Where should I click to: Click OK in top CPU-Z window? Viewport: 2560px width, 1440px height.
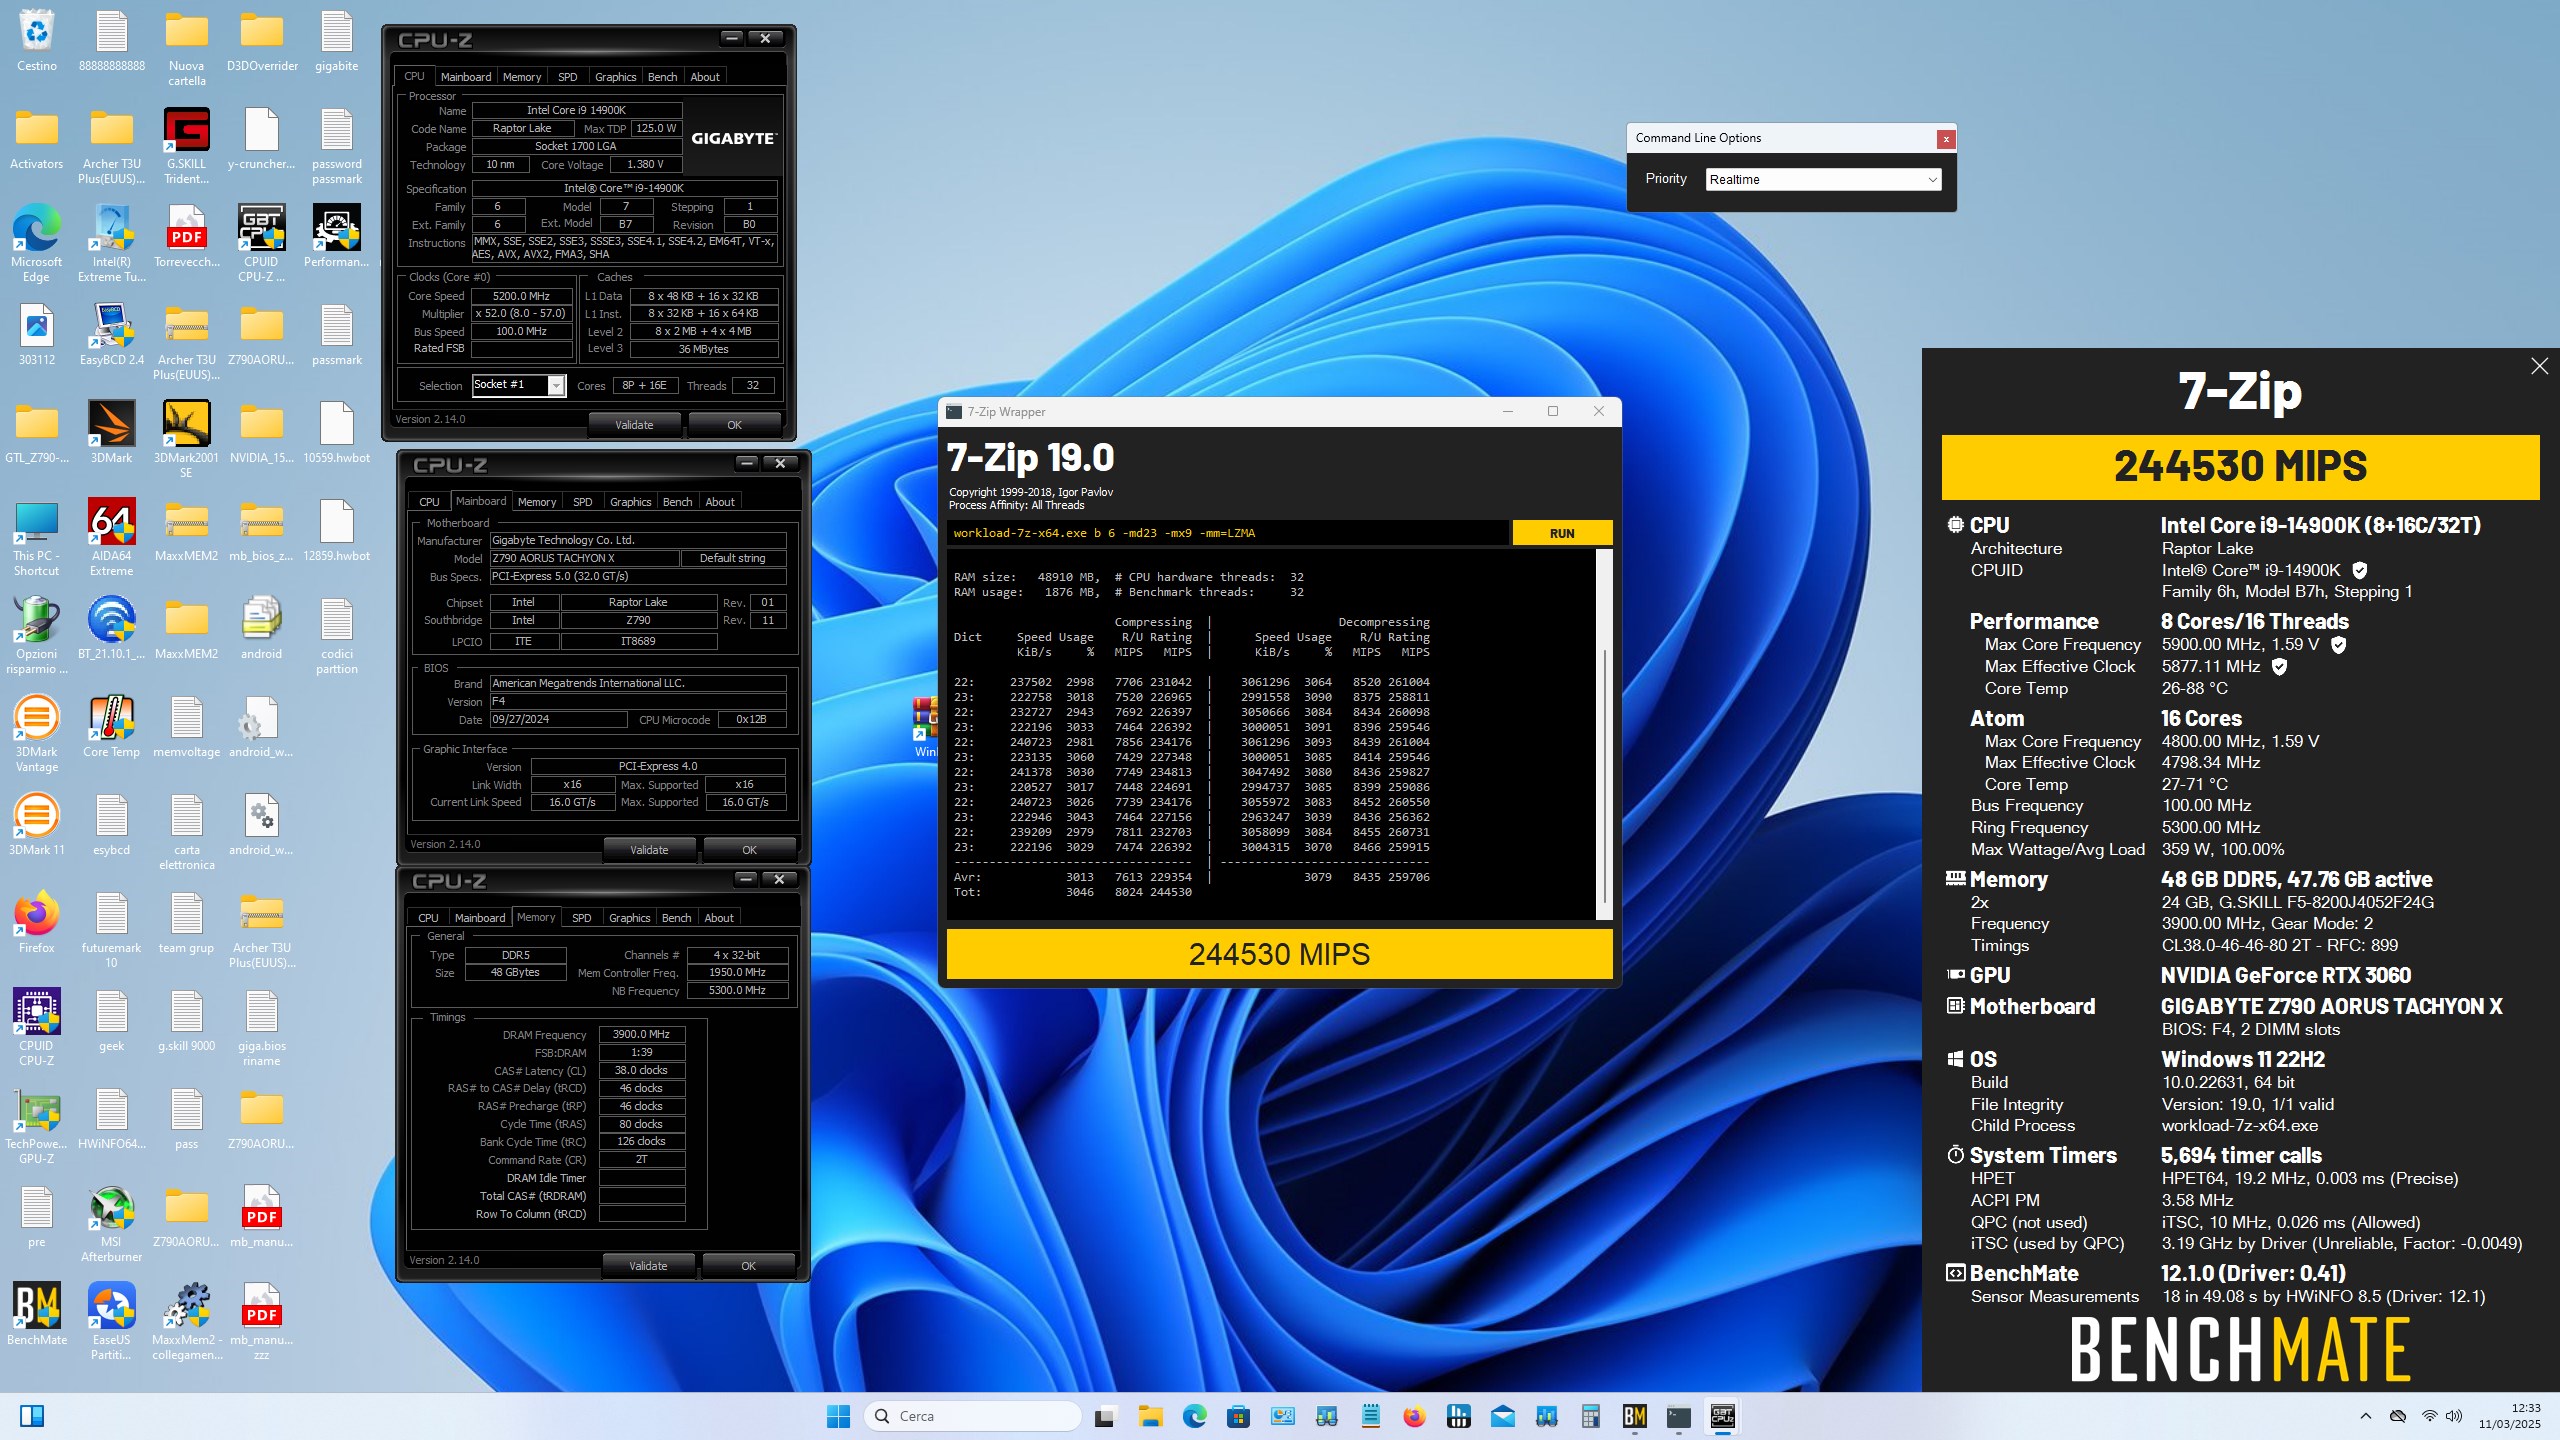[734, 425]
